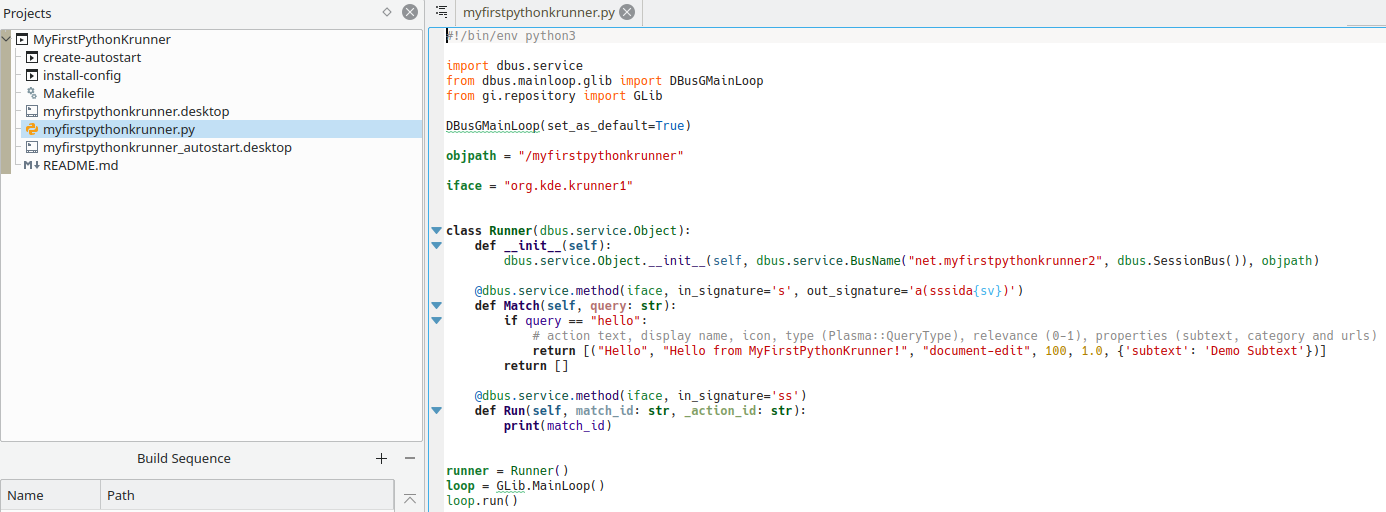Select myfirstpythonkrunner.py in the project tree
This screenshot has height=512, width=1386.
[119, 130]
